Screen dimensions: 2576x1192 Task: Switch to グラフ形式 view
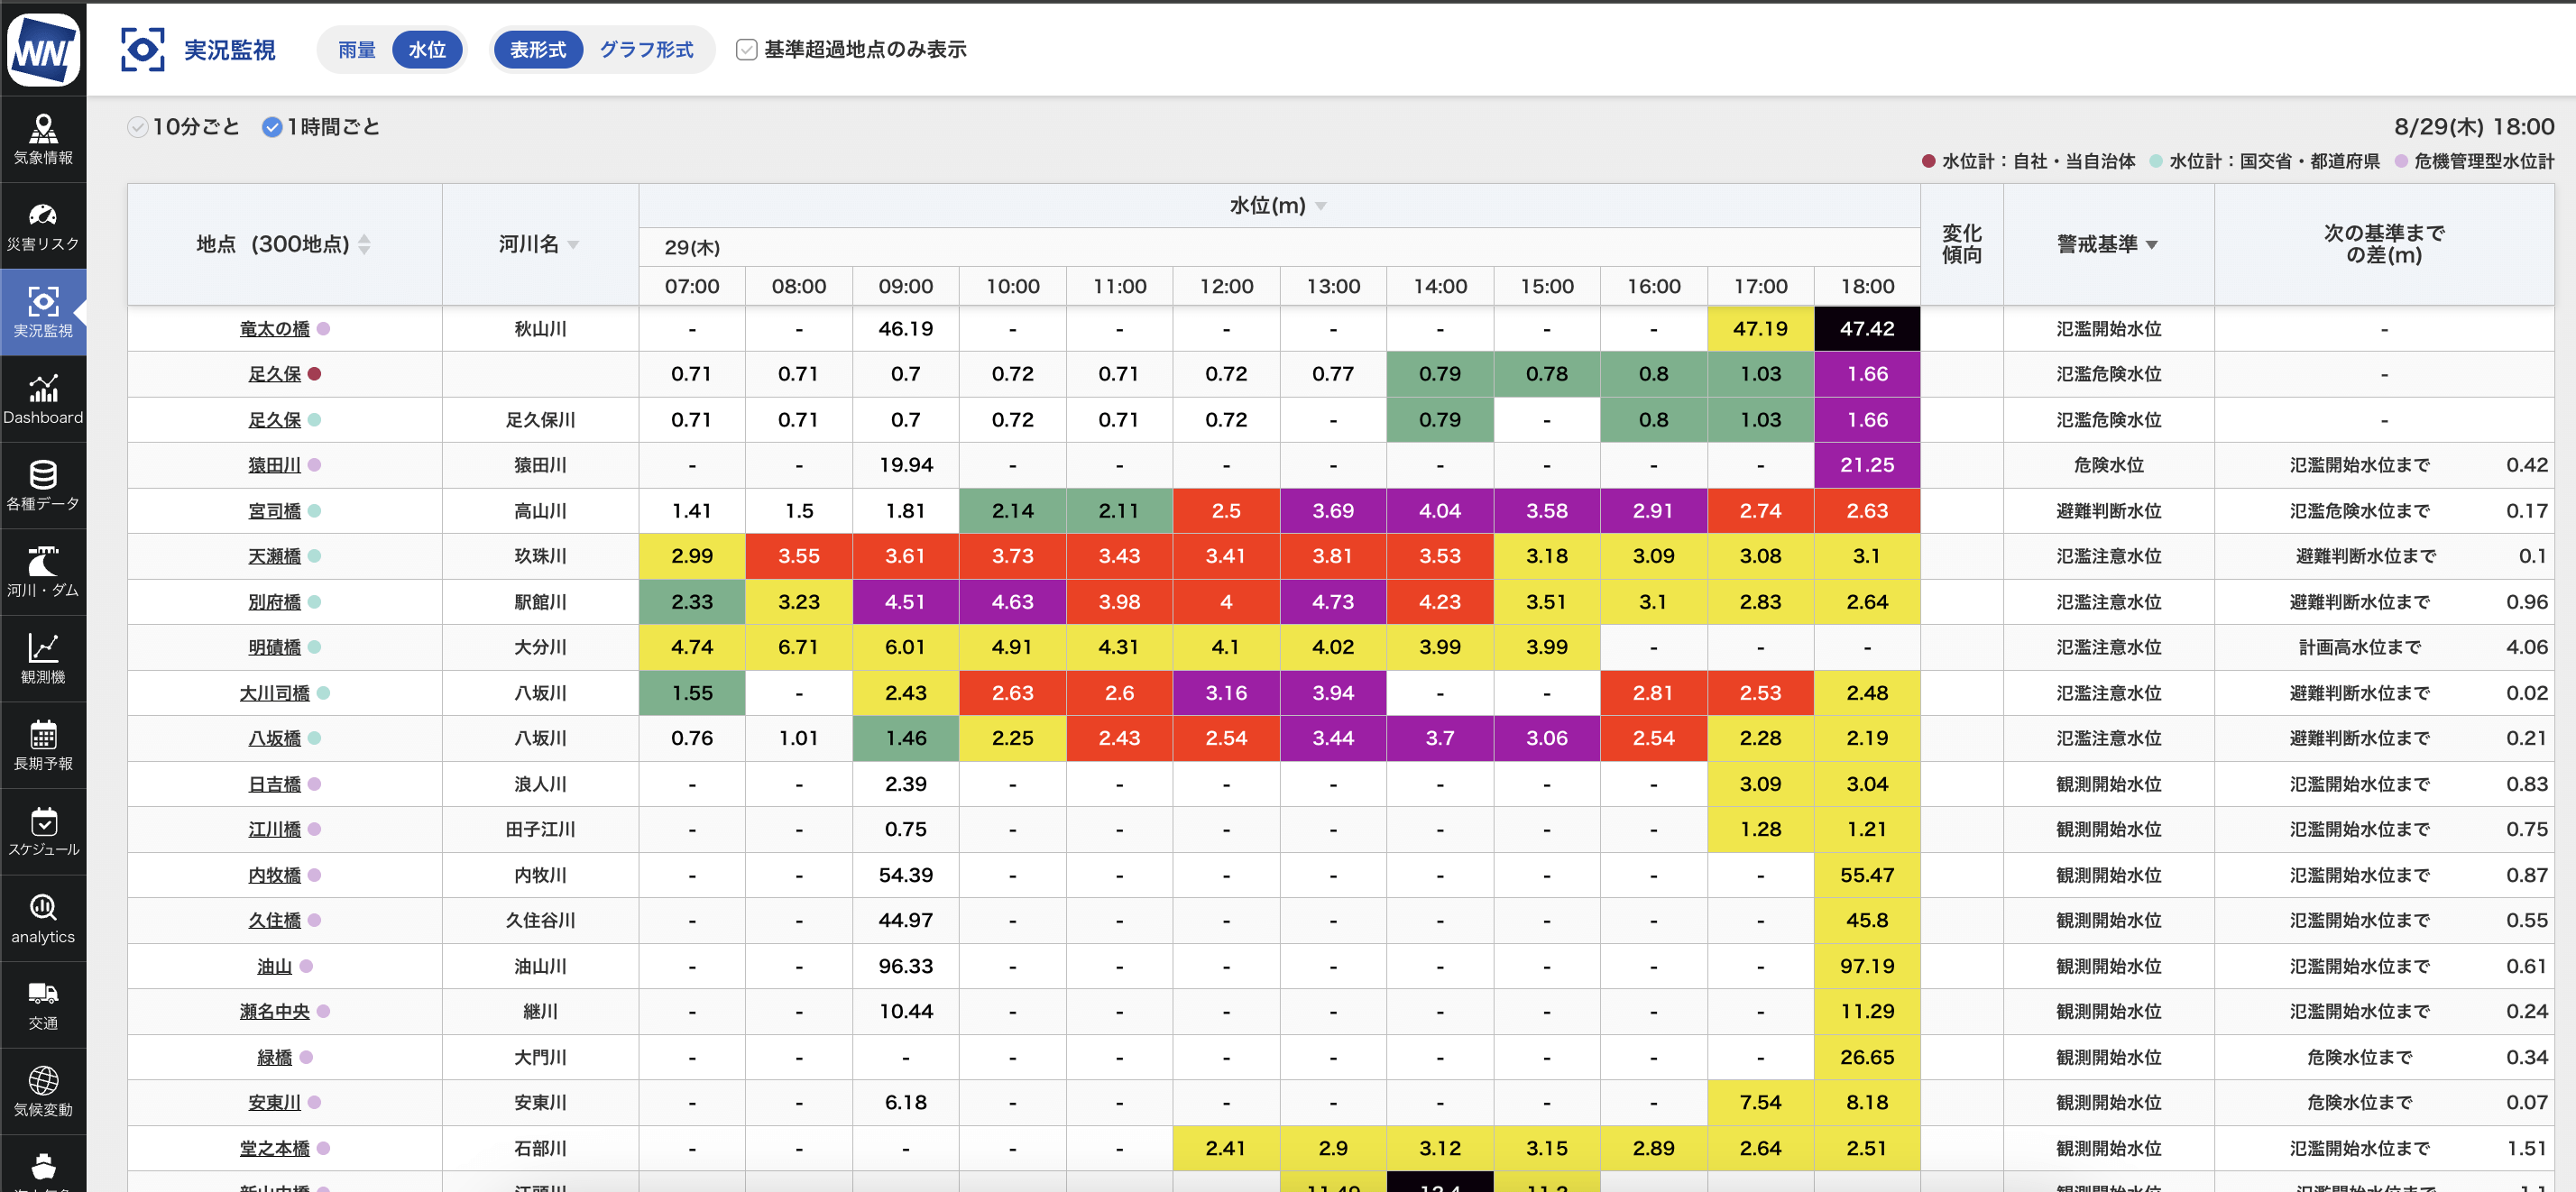pos(646,49)
